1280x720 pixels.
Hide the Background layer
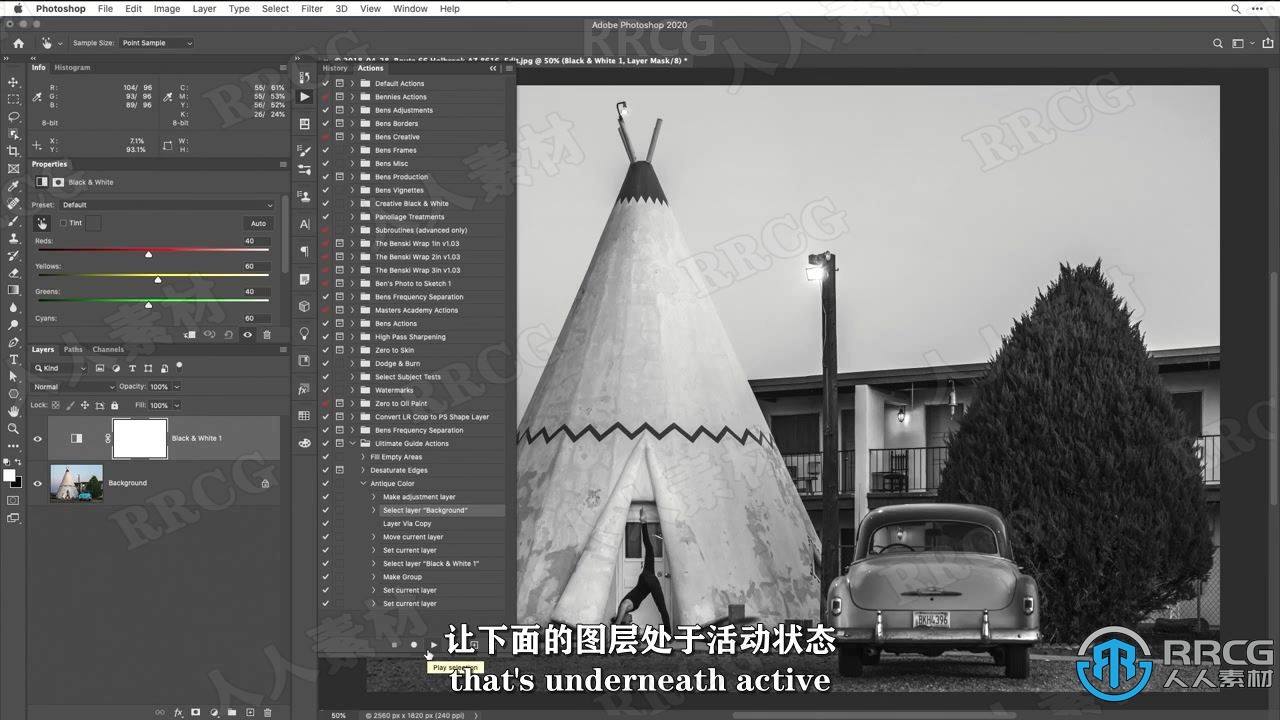(37, 483)
